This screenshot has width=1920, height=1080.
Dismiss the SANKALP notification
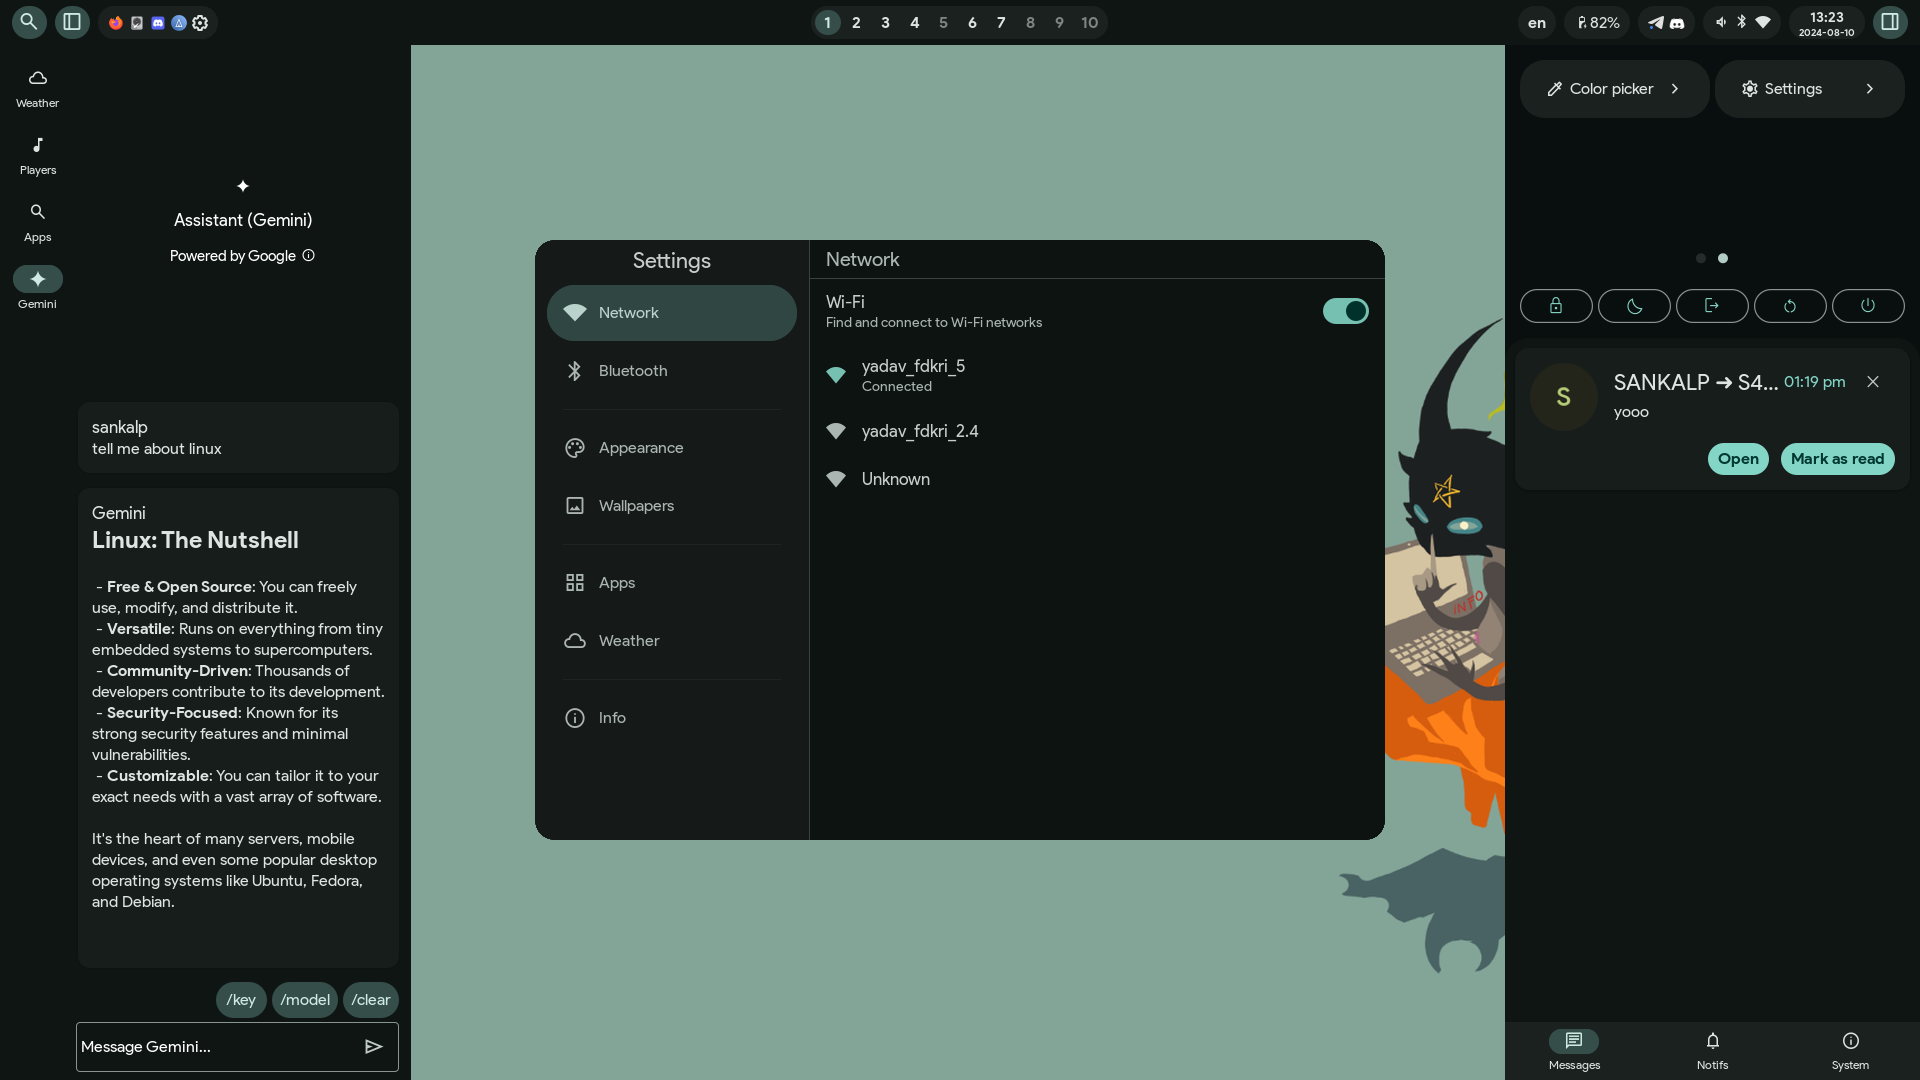1873,382
